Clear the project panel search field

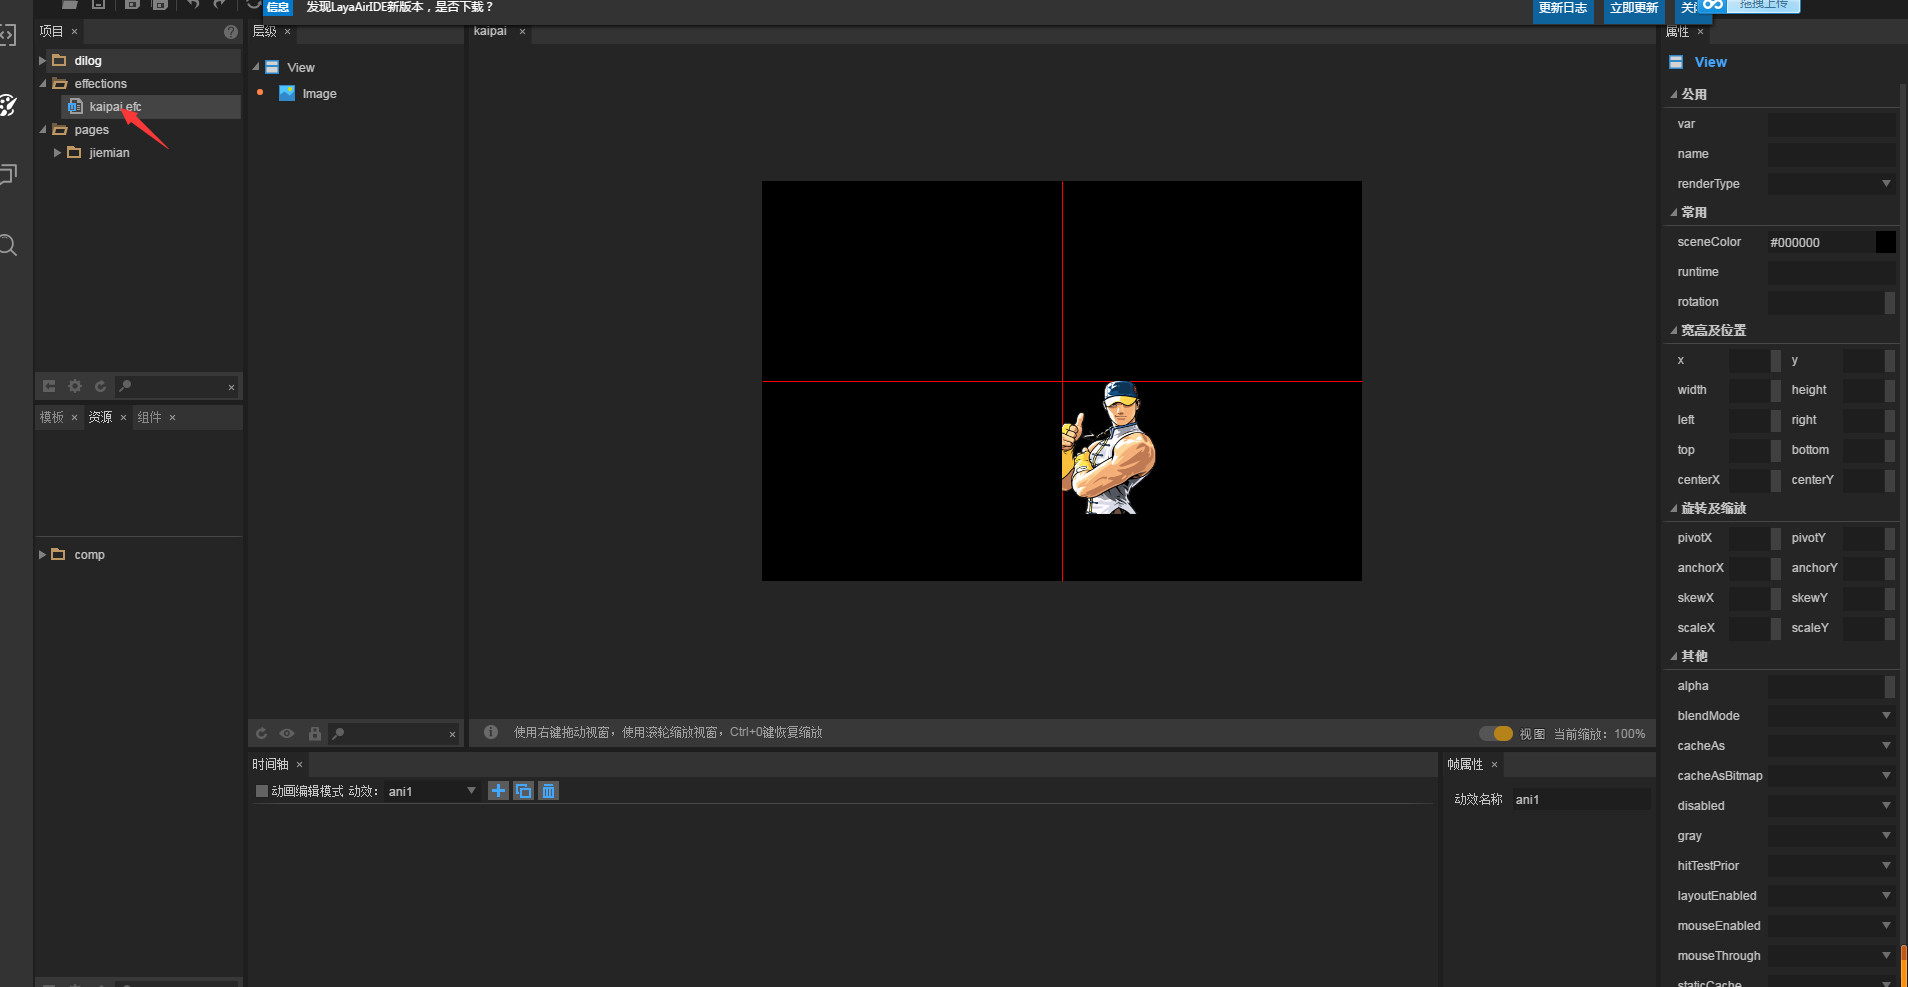click(231, 387)
